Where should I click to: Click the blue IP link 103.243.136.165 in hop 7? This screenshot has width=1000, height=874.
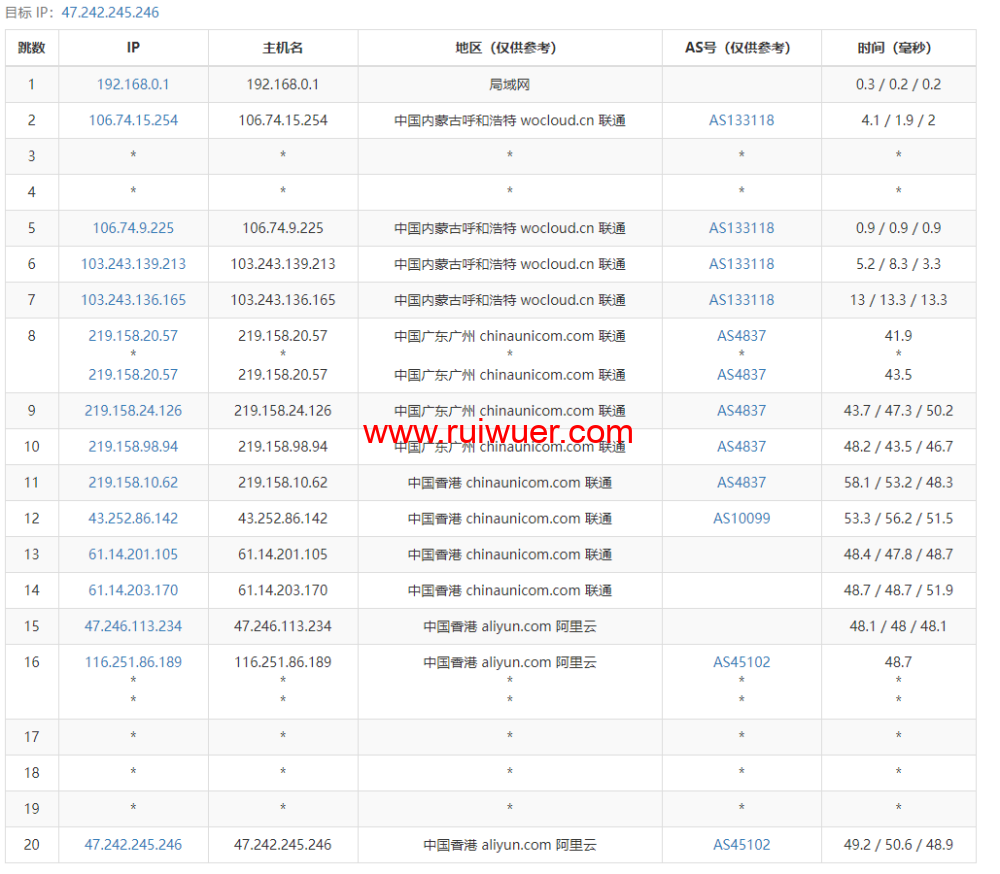pyautogui.click(x=133, y=300)
